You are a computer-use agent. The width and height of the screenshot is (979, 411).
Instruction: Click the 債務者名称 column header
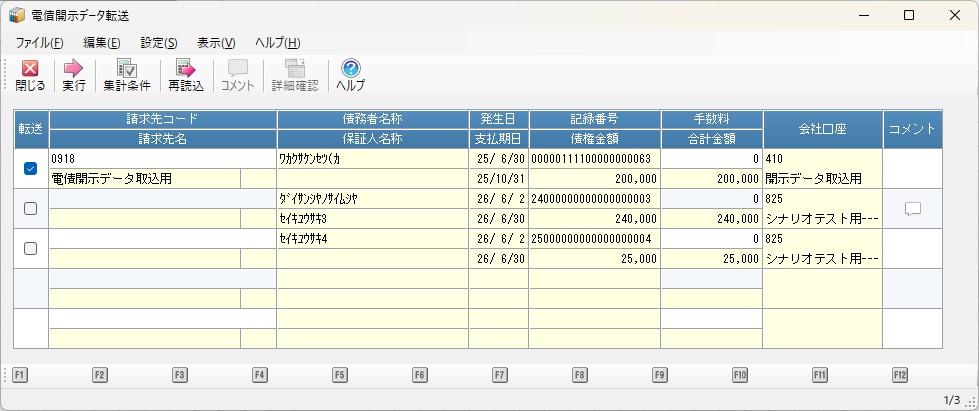click(372, 119)
